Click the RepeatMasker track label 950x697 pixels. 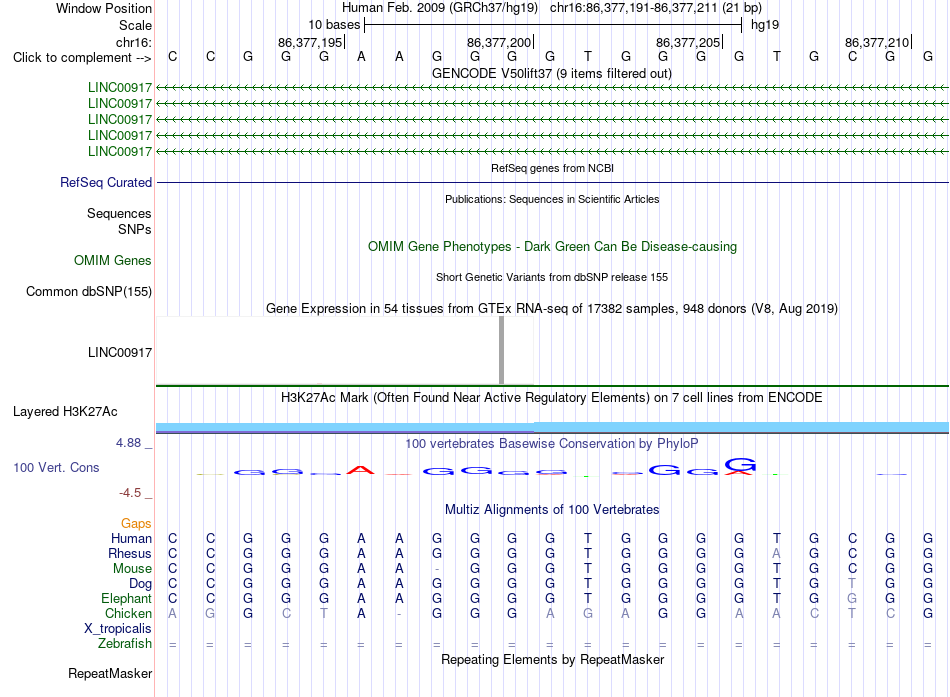coord(110,673)
